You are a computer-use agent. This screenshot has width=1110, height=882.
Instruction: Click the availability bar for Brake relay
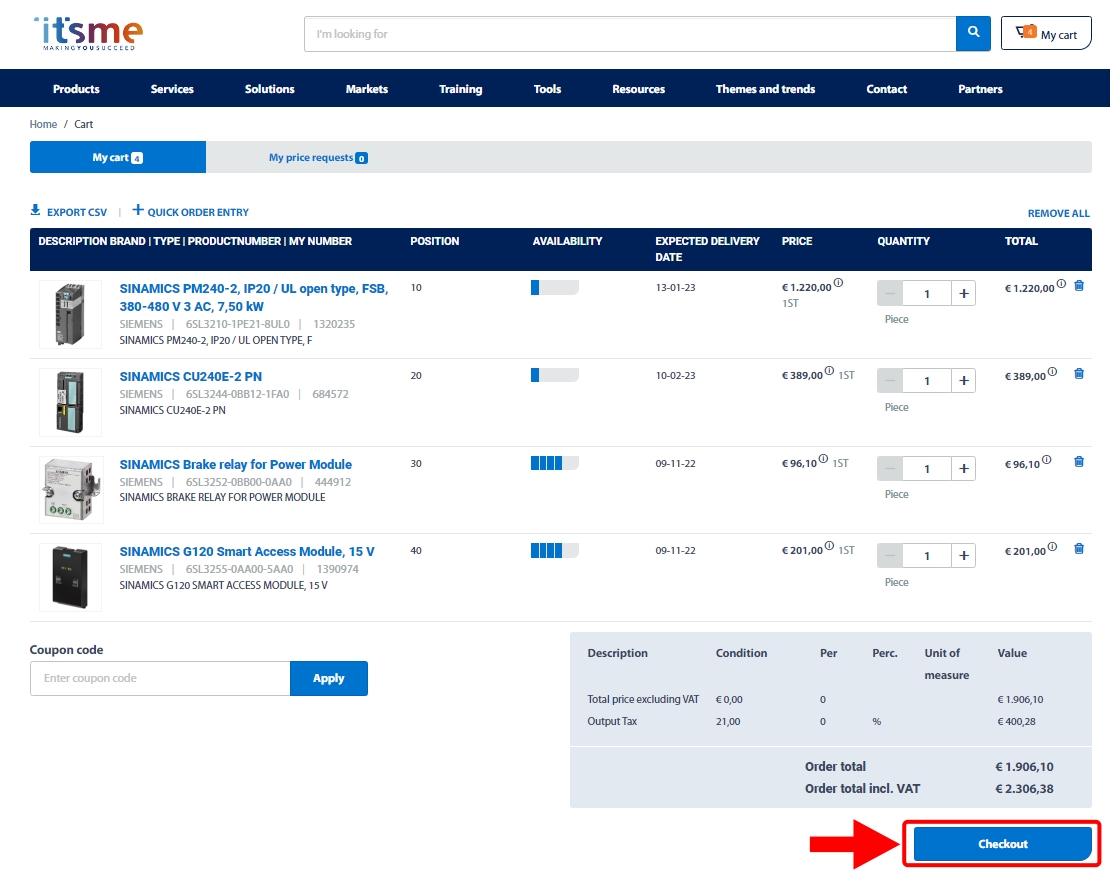click(x=554, y=463)
